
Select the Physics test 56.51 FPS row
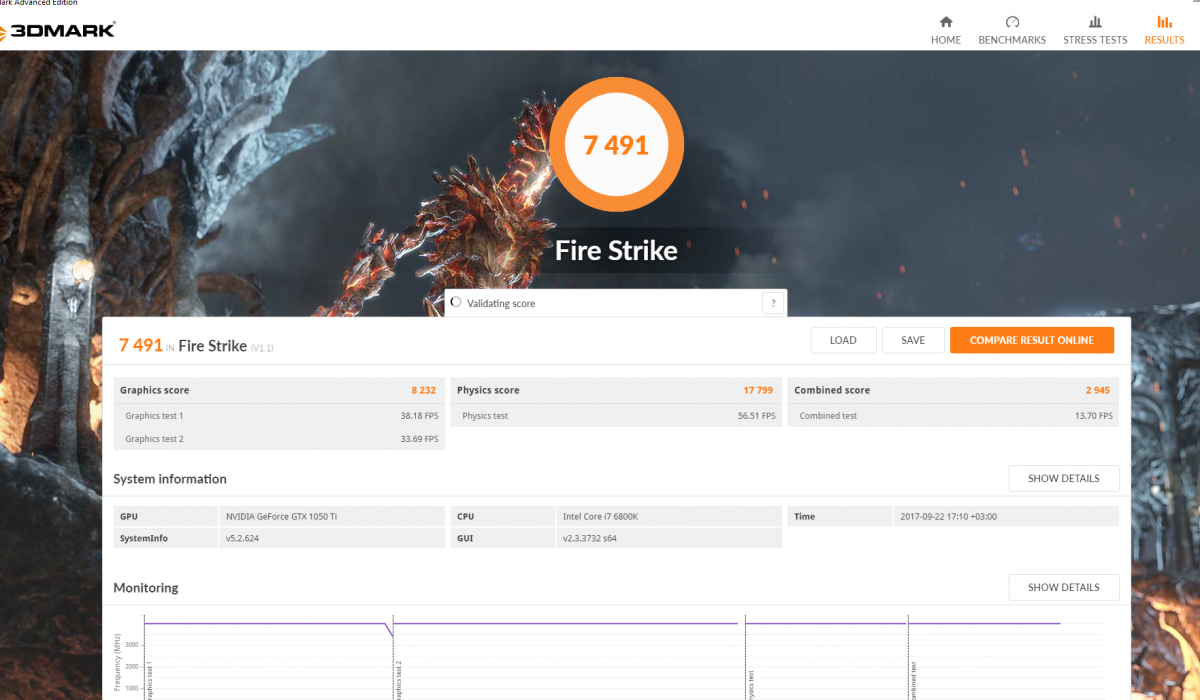coord(616,415)
